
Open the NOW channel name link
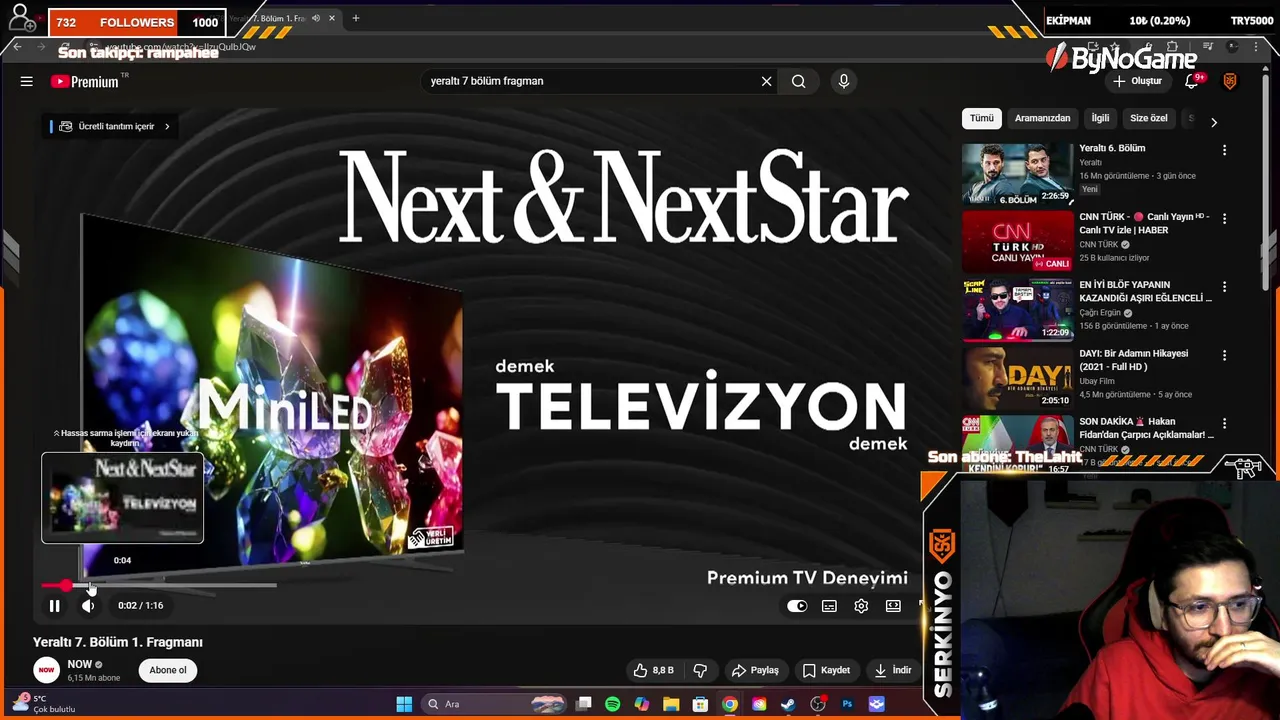point(79,664)
